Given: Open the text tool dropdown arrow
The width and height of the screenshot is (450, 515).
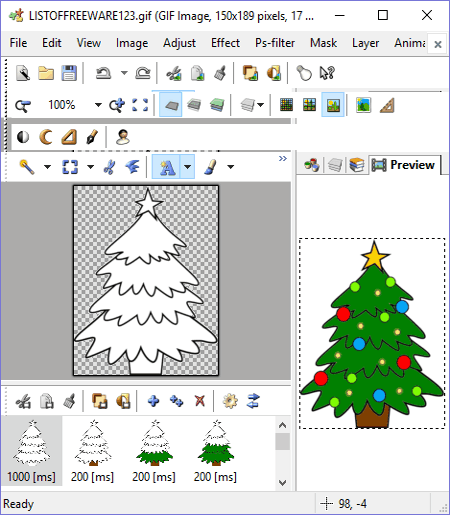Looking at the screenshot, I should (x=188, y=167).
